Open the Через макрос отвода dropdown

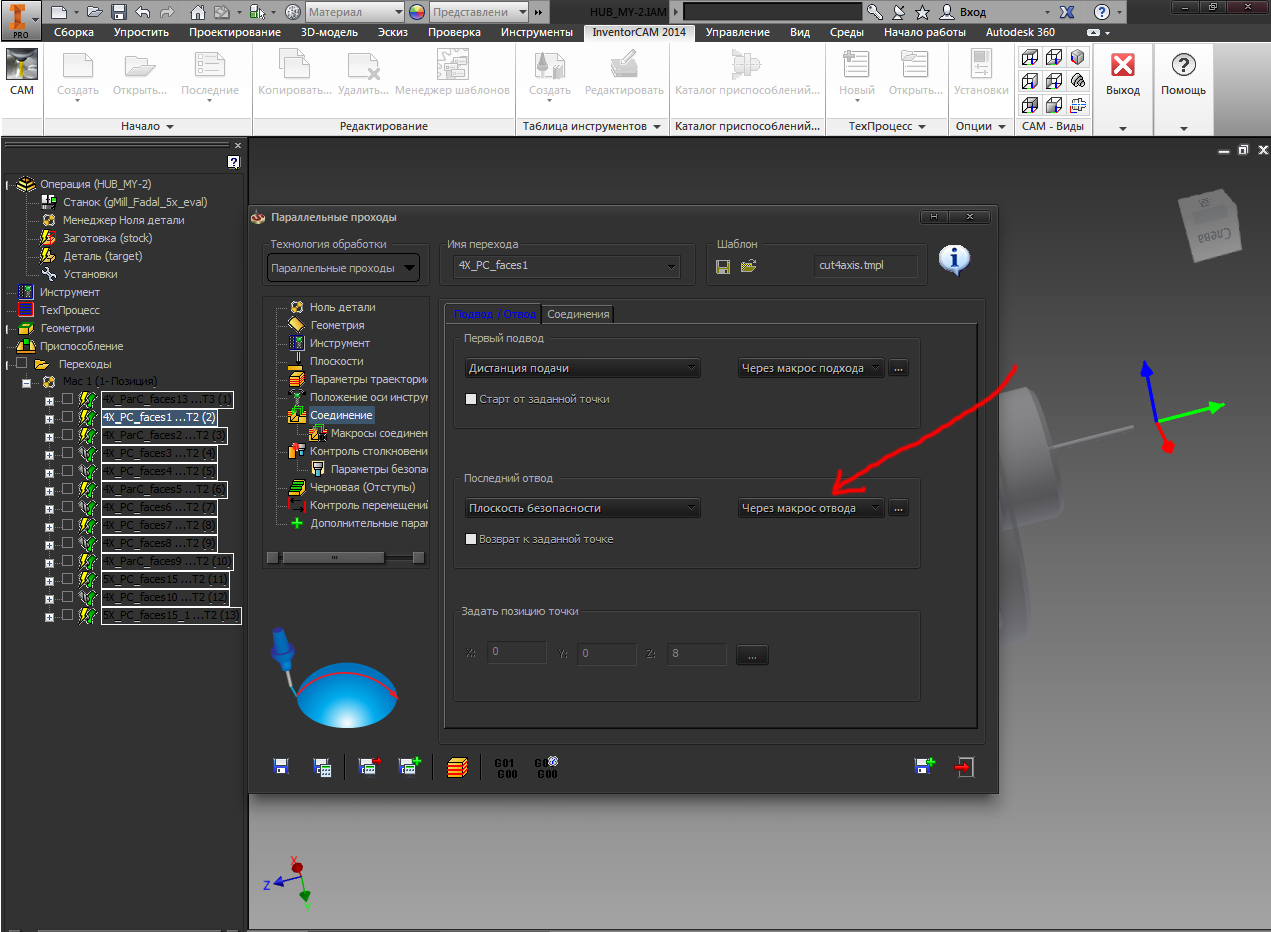(811, 508)
